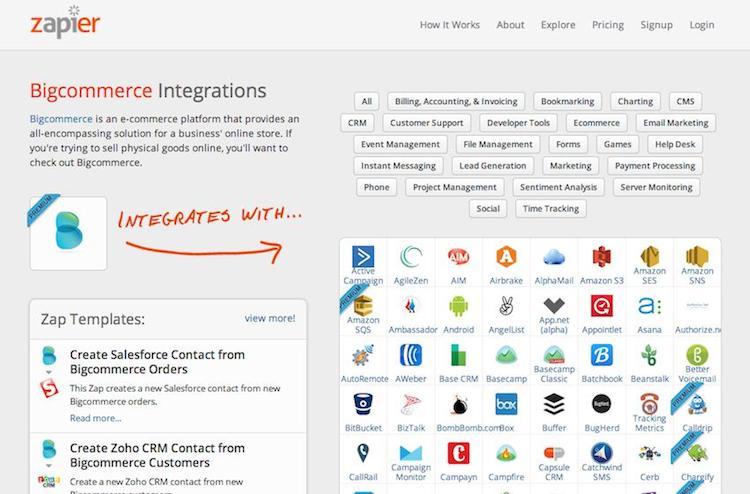Filter by Event Management
The width and height of the screenshot is (750, 494).
click(400, 144)
